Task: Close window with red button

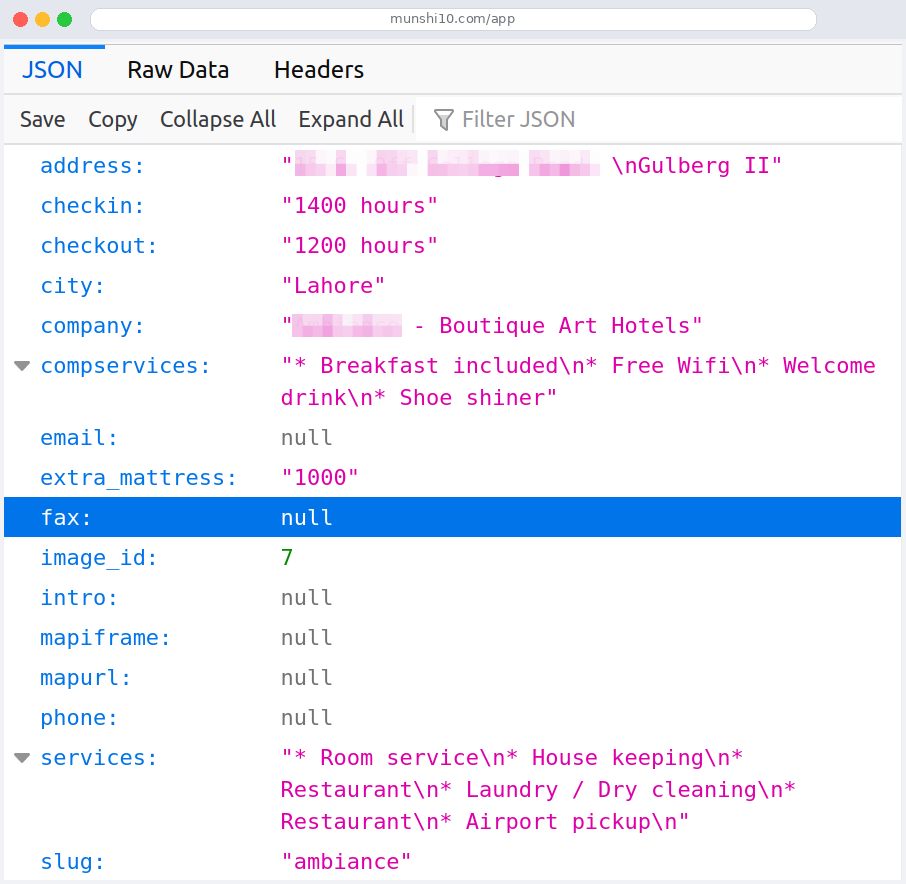Action: point(21,20)
